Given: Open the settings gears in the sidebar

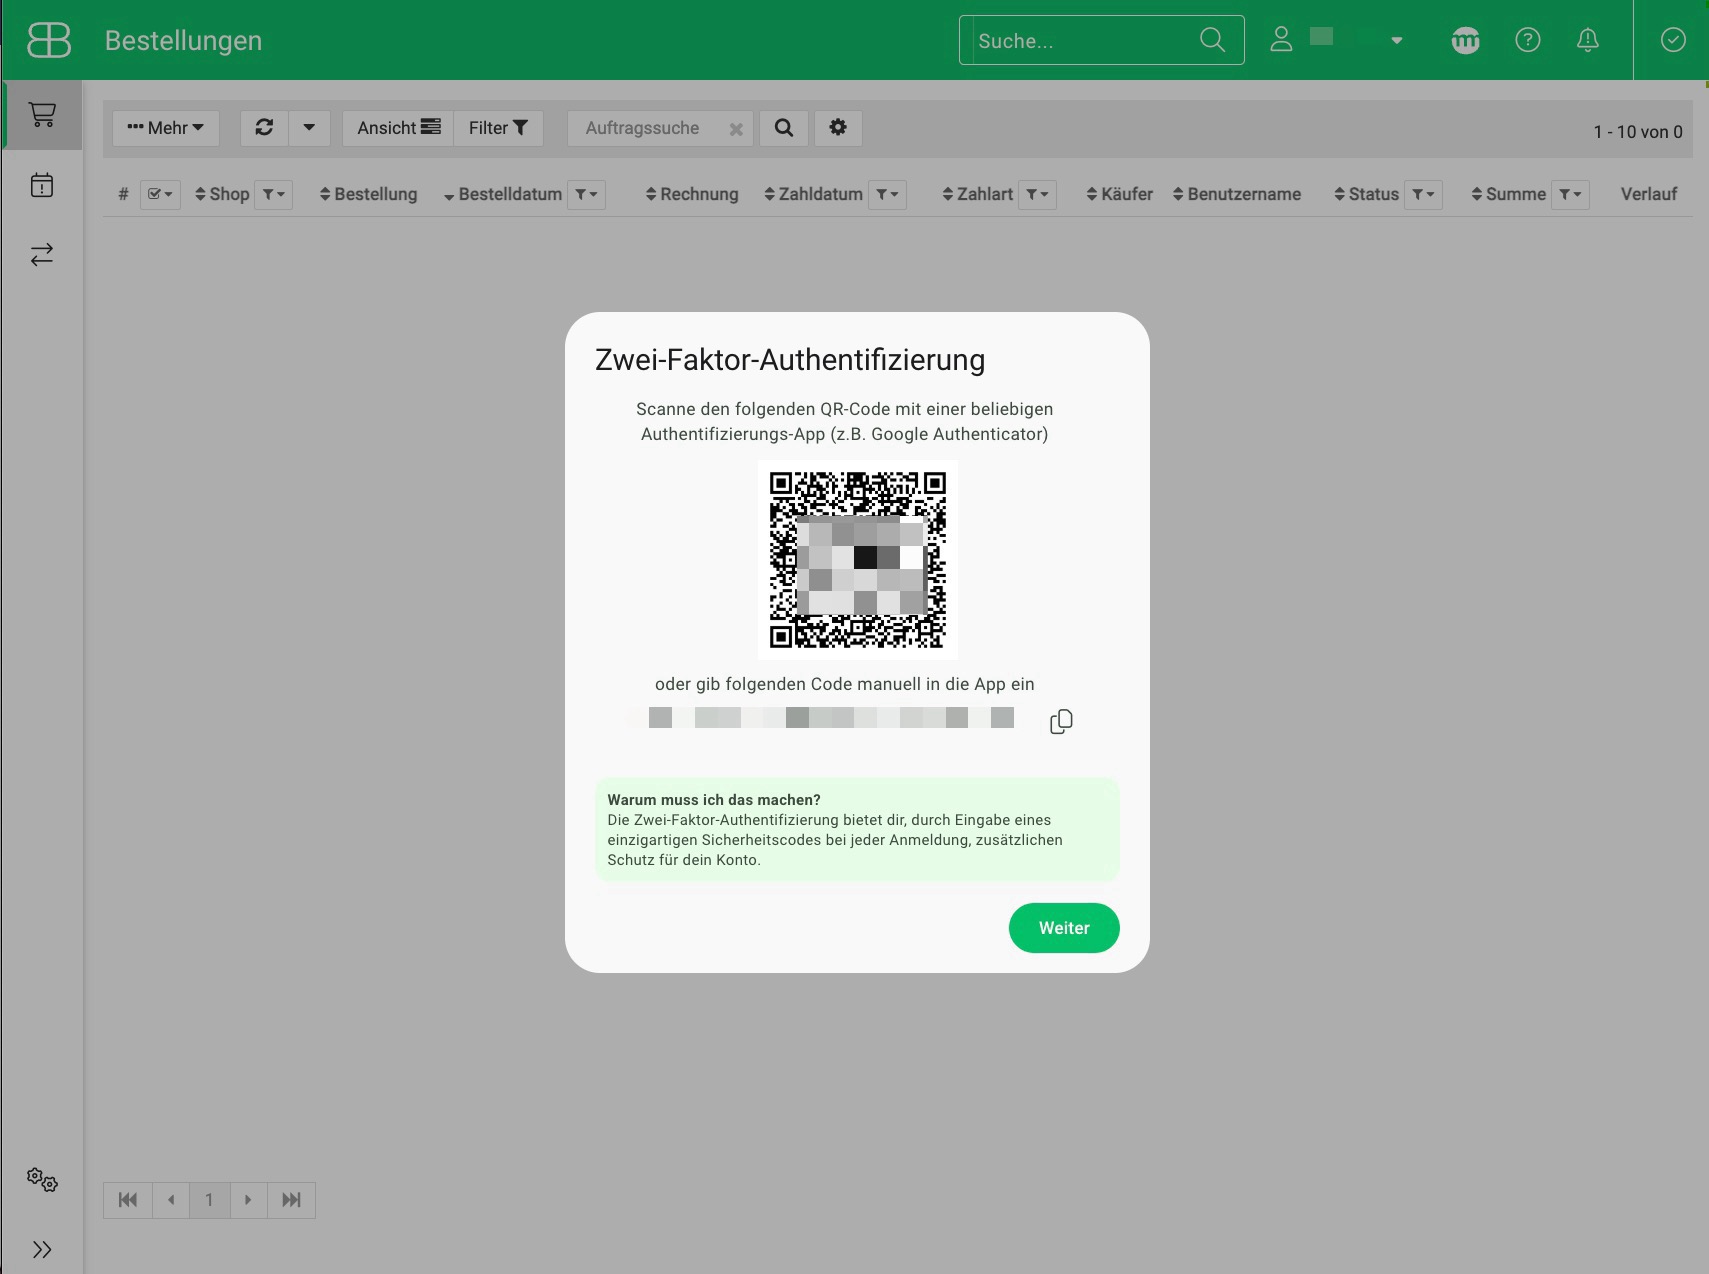Looking at the screenshot, I should tap(42, 1180).
